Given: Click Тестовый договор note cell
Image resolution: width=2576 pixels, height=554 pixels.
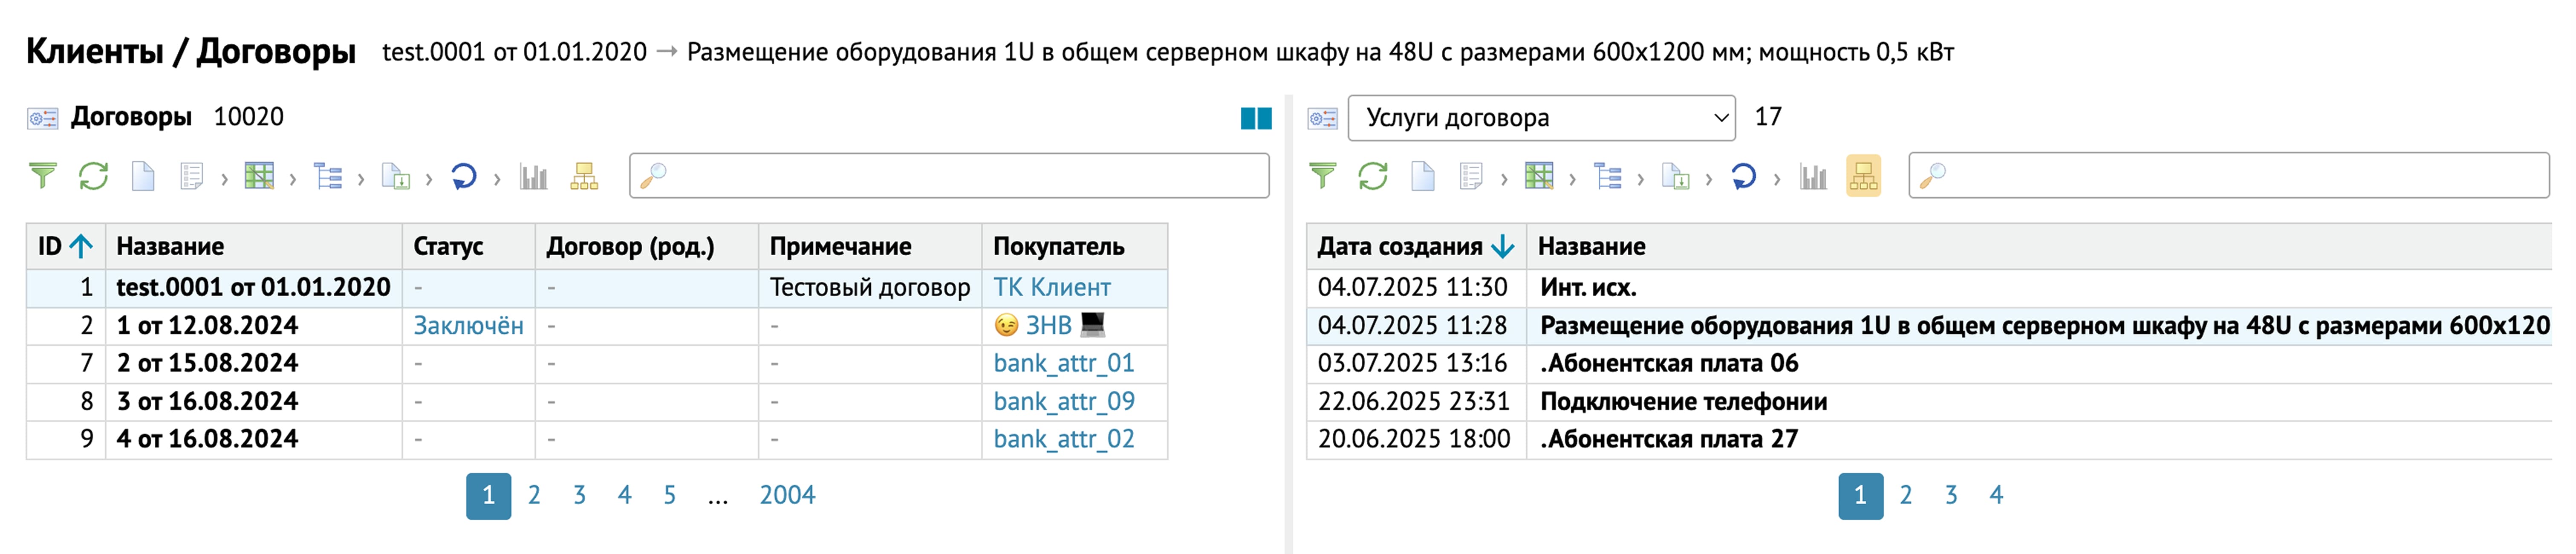Looking at the screenshot, I should pos(869,288).
